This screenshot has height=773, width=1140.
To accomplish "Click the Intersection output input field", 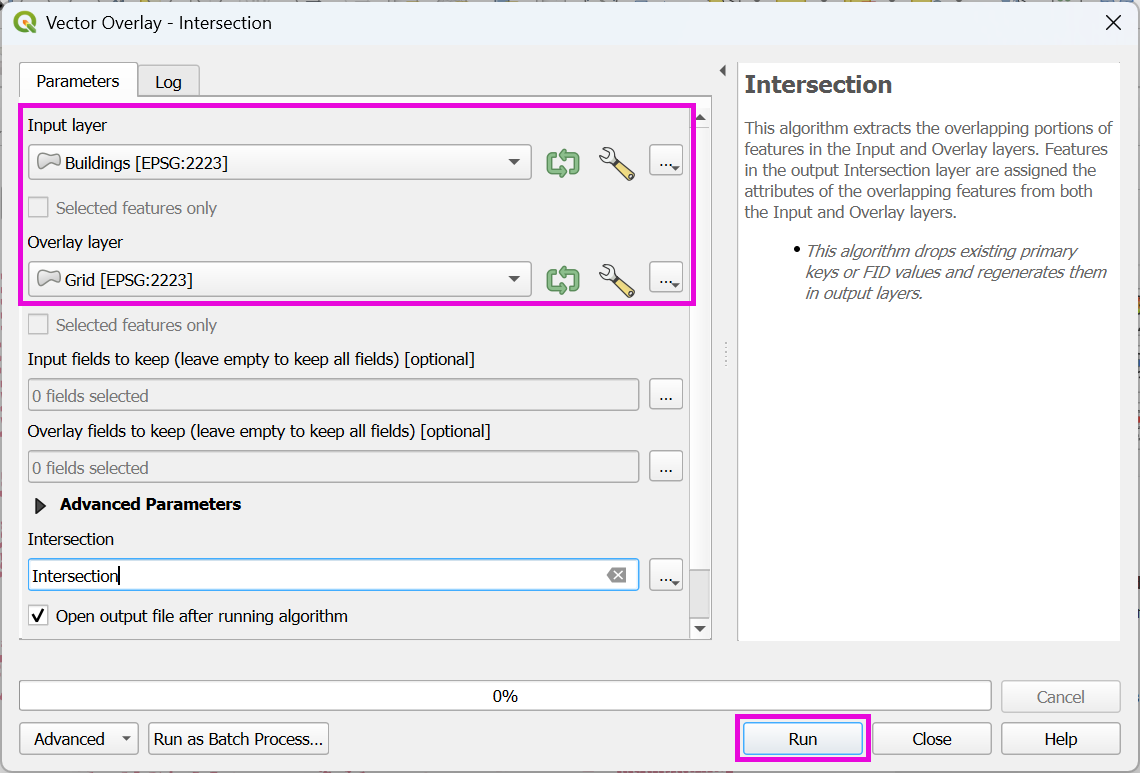I will pos(310,575).
